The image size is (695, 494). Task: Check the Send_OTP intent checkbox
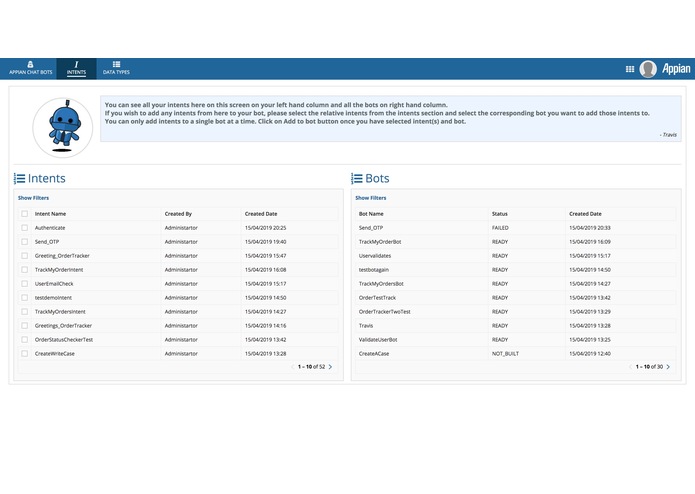(24, 242)
